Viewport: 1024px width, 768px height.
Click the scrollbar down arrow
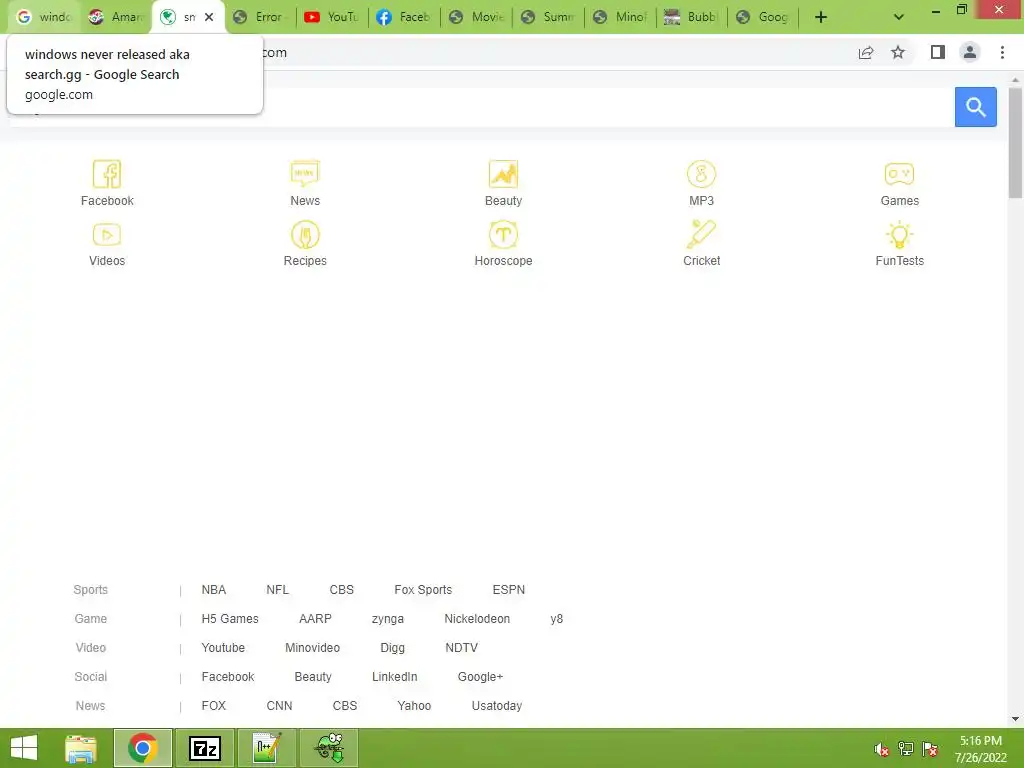coord(1015,719)
